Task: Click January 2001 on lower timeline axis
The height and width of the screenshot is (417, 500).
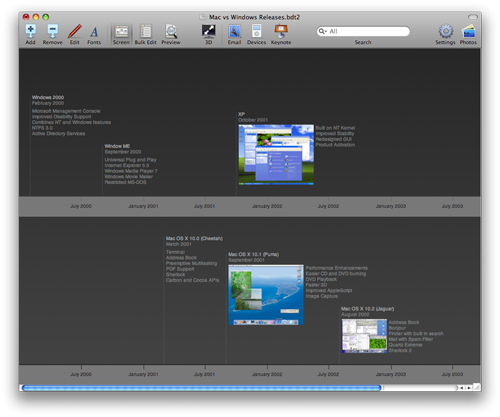Action: click(x=143, y=374)
